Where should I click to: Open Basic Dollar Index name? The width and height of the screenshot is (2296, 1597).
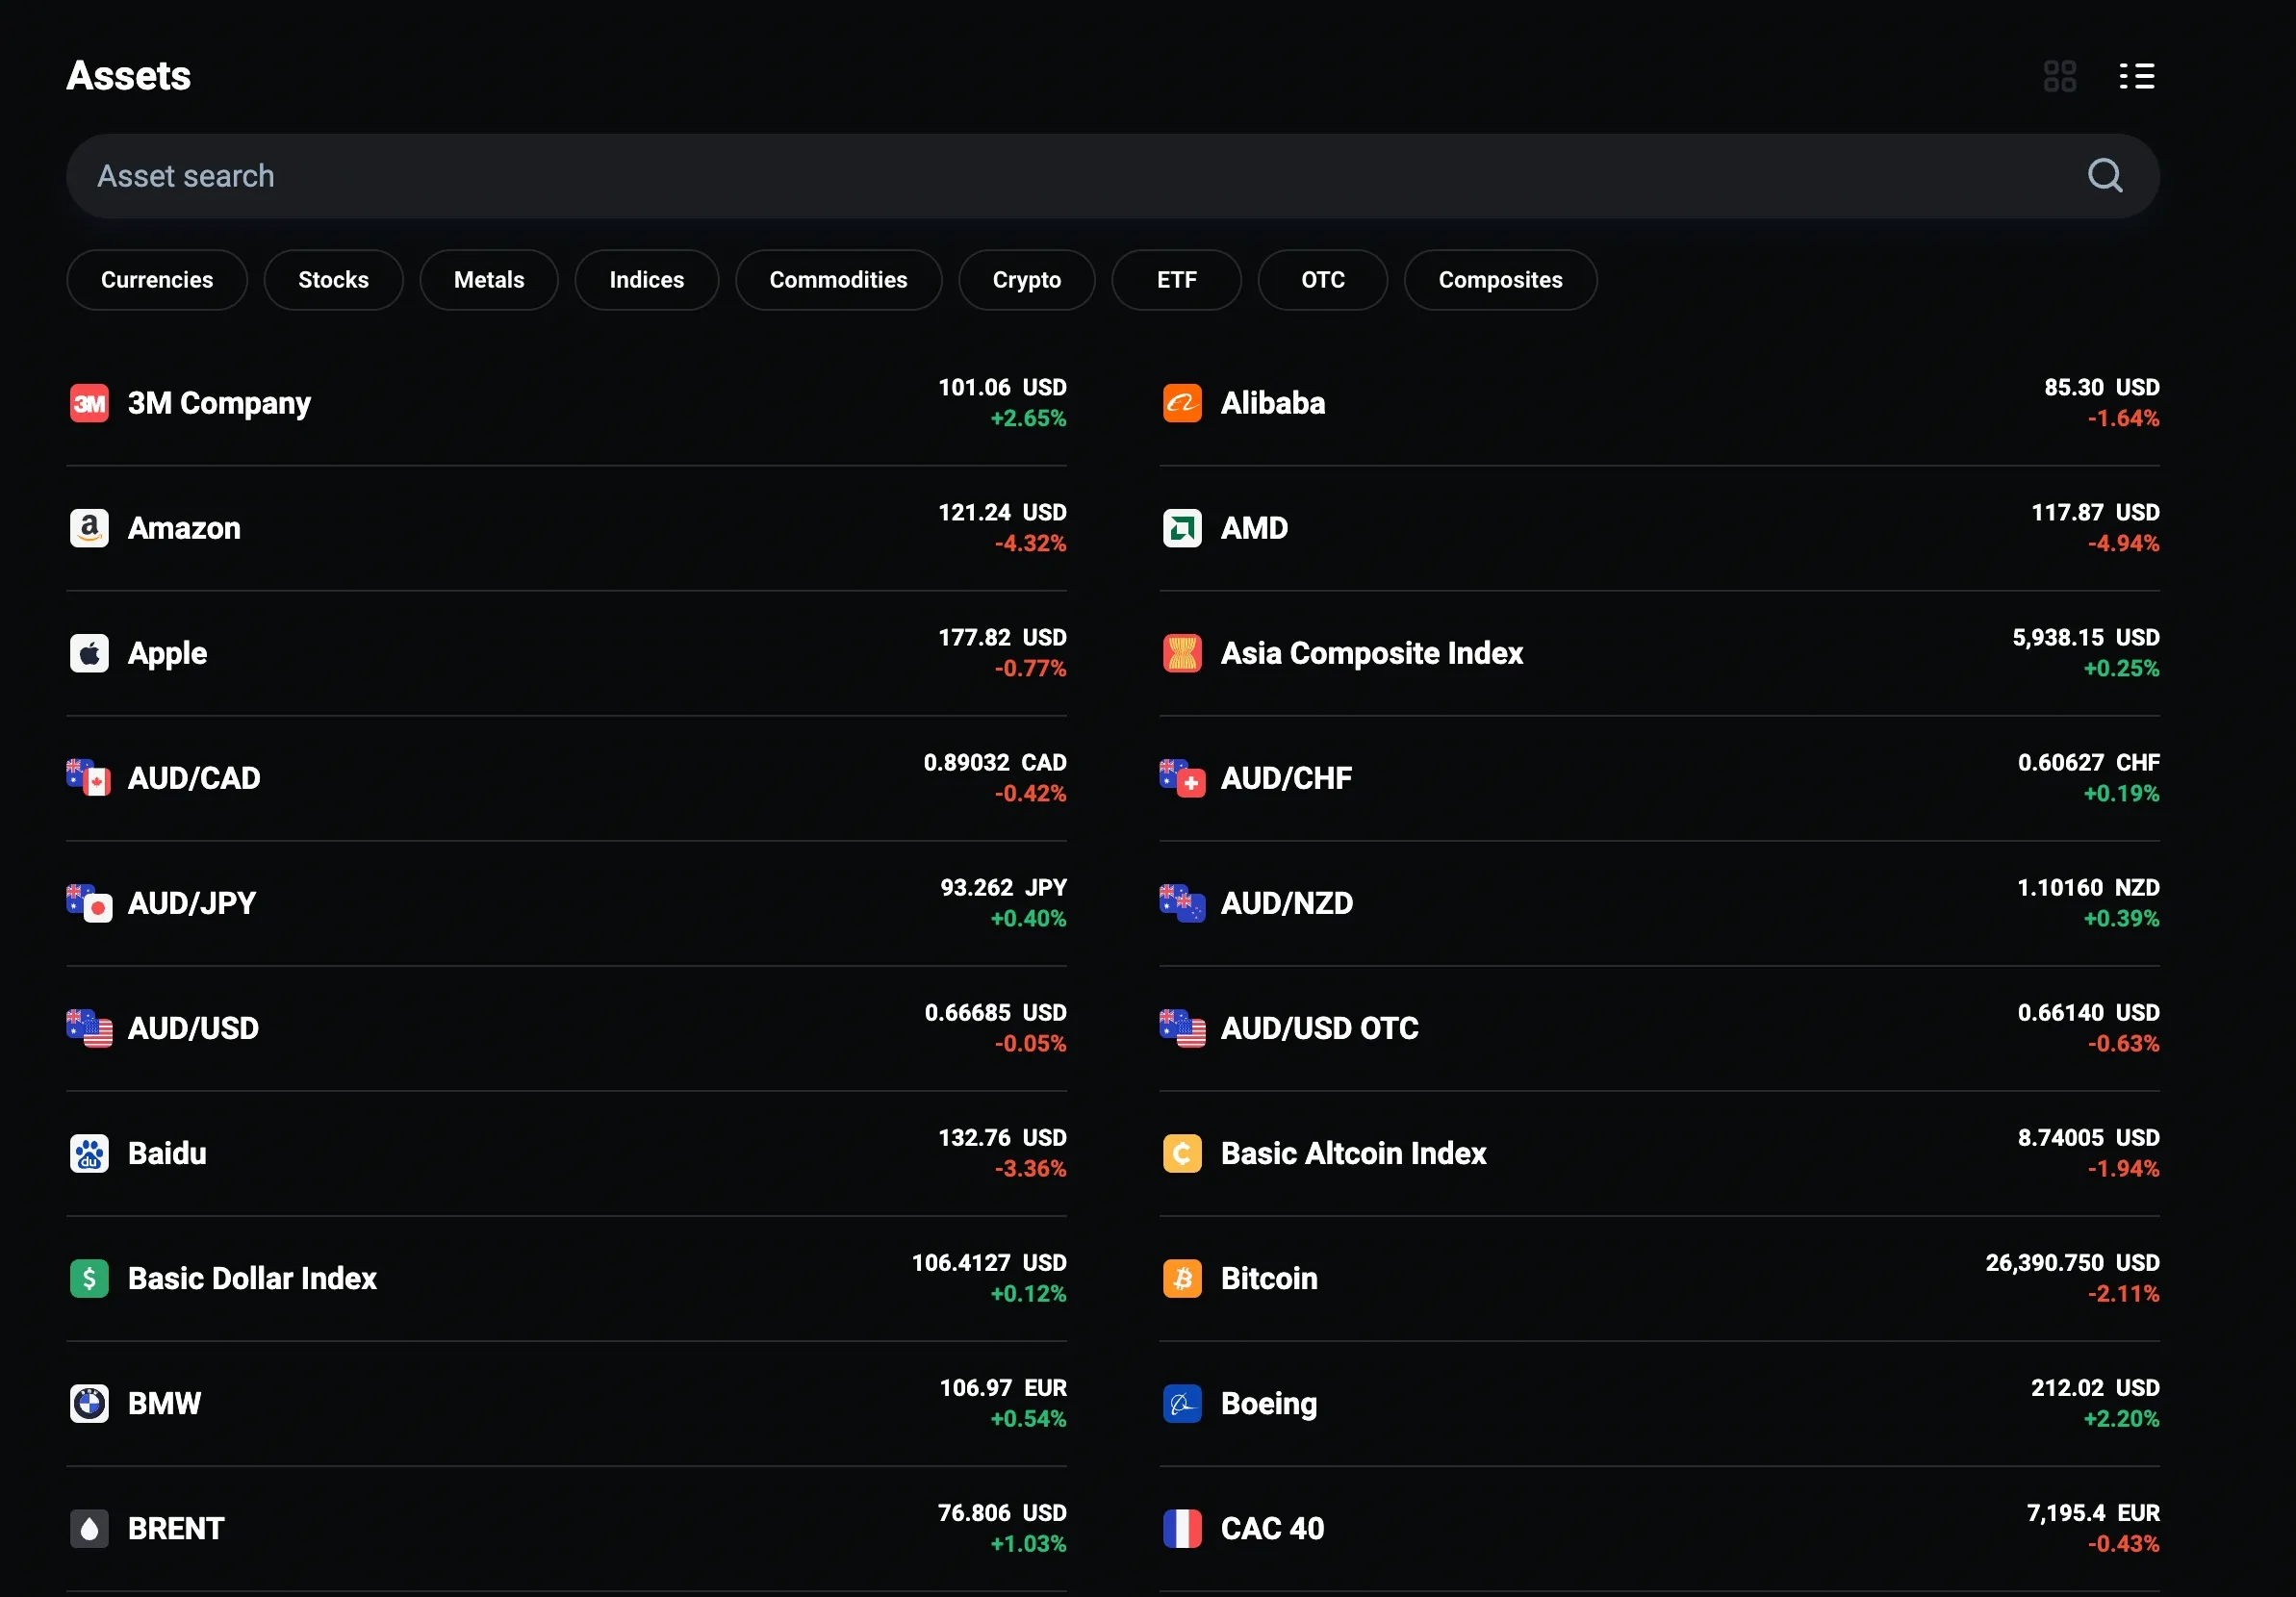252,1278
